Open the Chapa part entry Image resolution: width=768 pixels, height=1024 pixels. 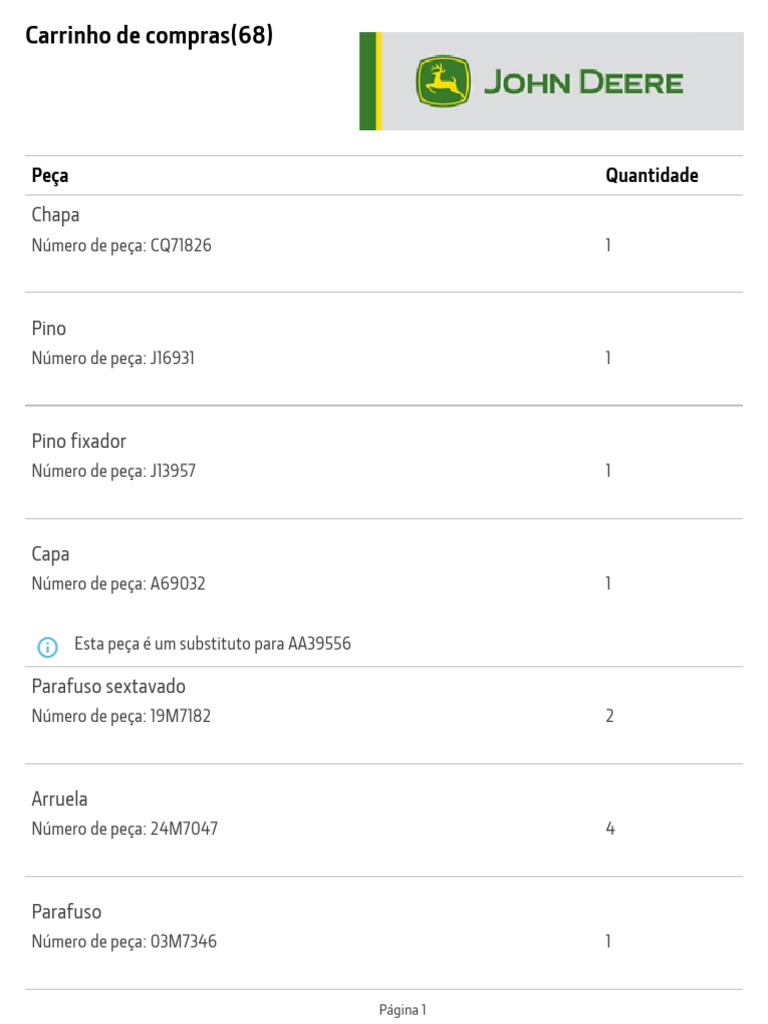point(55,215)
